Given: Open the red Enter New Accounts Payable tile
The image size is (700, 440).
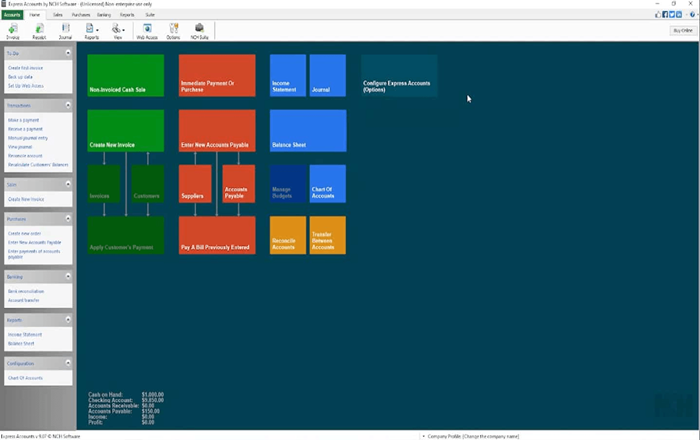Looking at the screenshot, I should pos(217,131).
